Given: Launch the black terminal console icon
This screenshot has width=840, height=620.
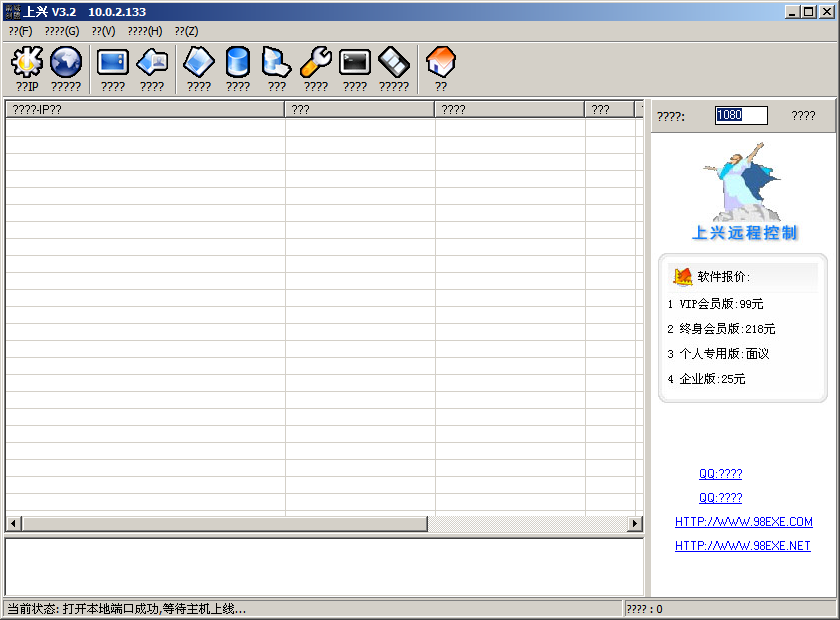Looking at the screenshot, I should pyautogui.click(x=355, y=64).
